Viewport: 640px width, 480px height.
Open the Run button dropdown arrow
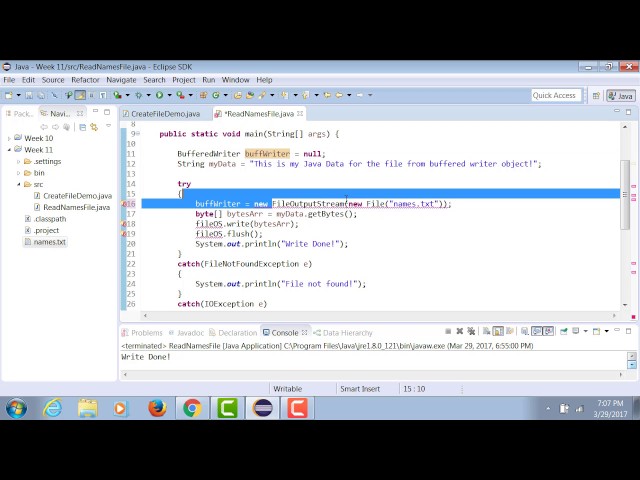tap(169, 95)
